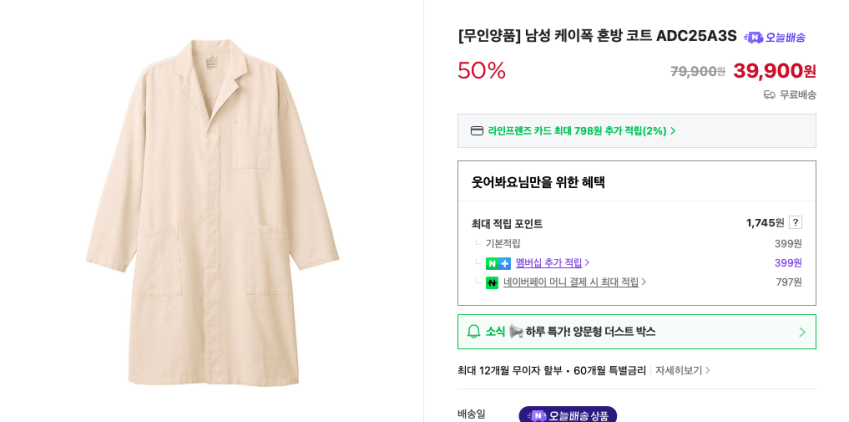
Task: Click the 오늘배송 badge beside the product title
Action: [x=774, y=37]
